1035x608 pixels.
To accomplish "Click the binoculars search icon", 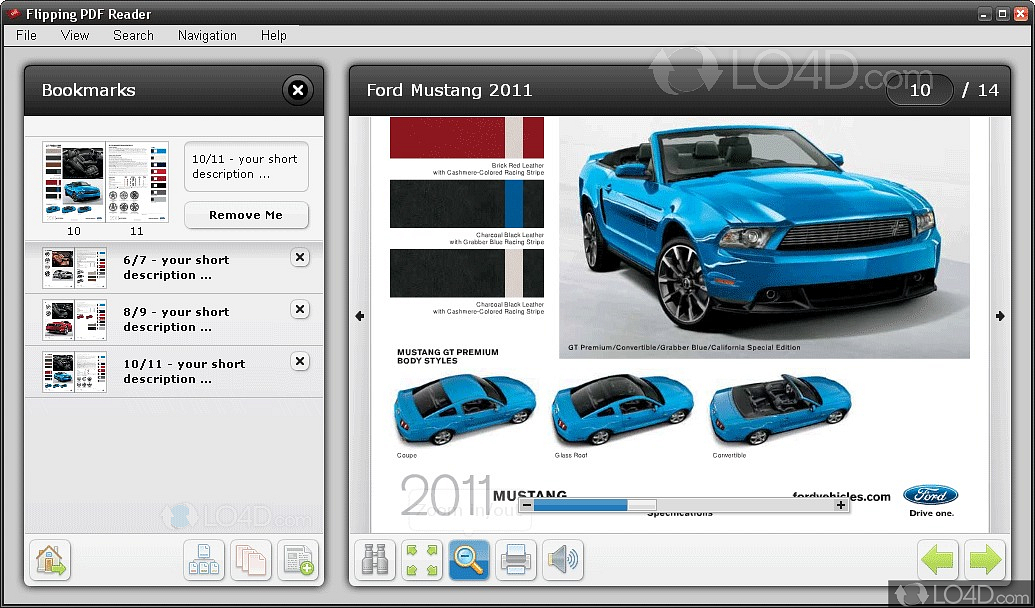I will 374,560.
